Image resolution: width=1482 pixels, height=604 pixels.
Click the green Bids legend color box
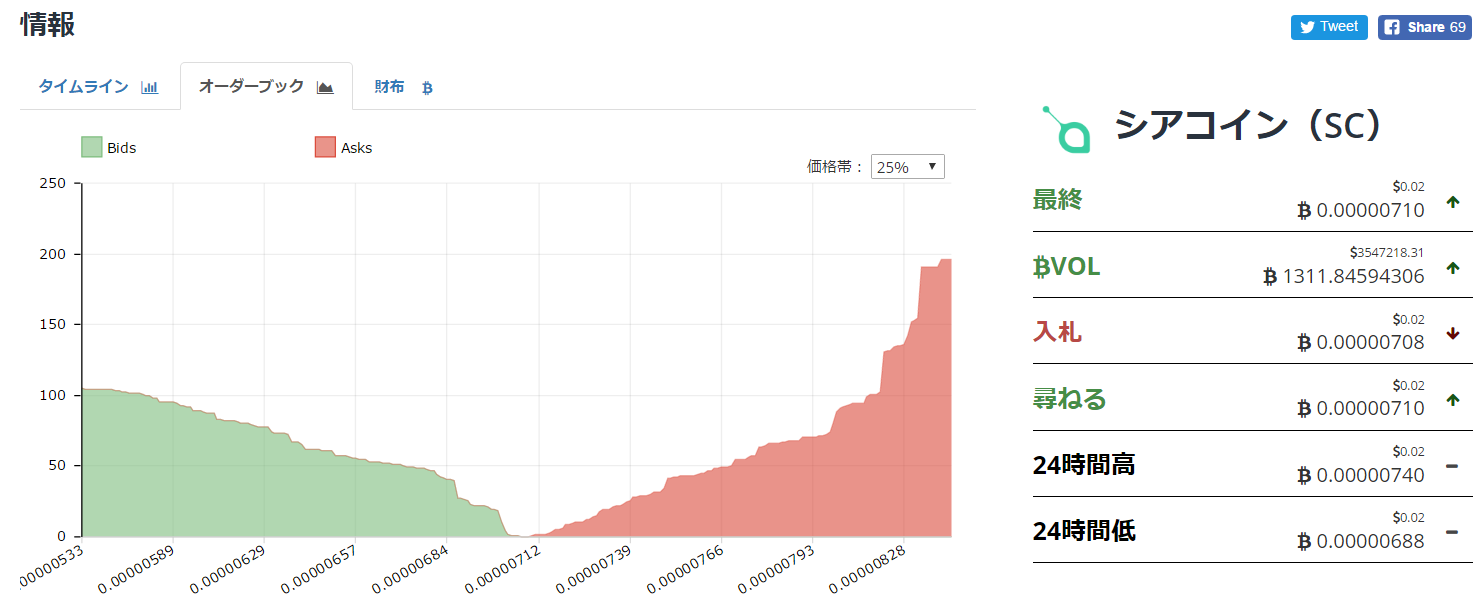click(x=92, y=148)
